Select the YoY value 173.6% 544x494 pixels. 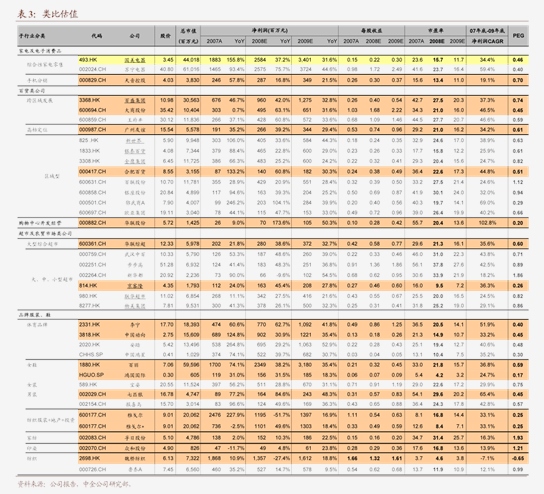point(281,223)
